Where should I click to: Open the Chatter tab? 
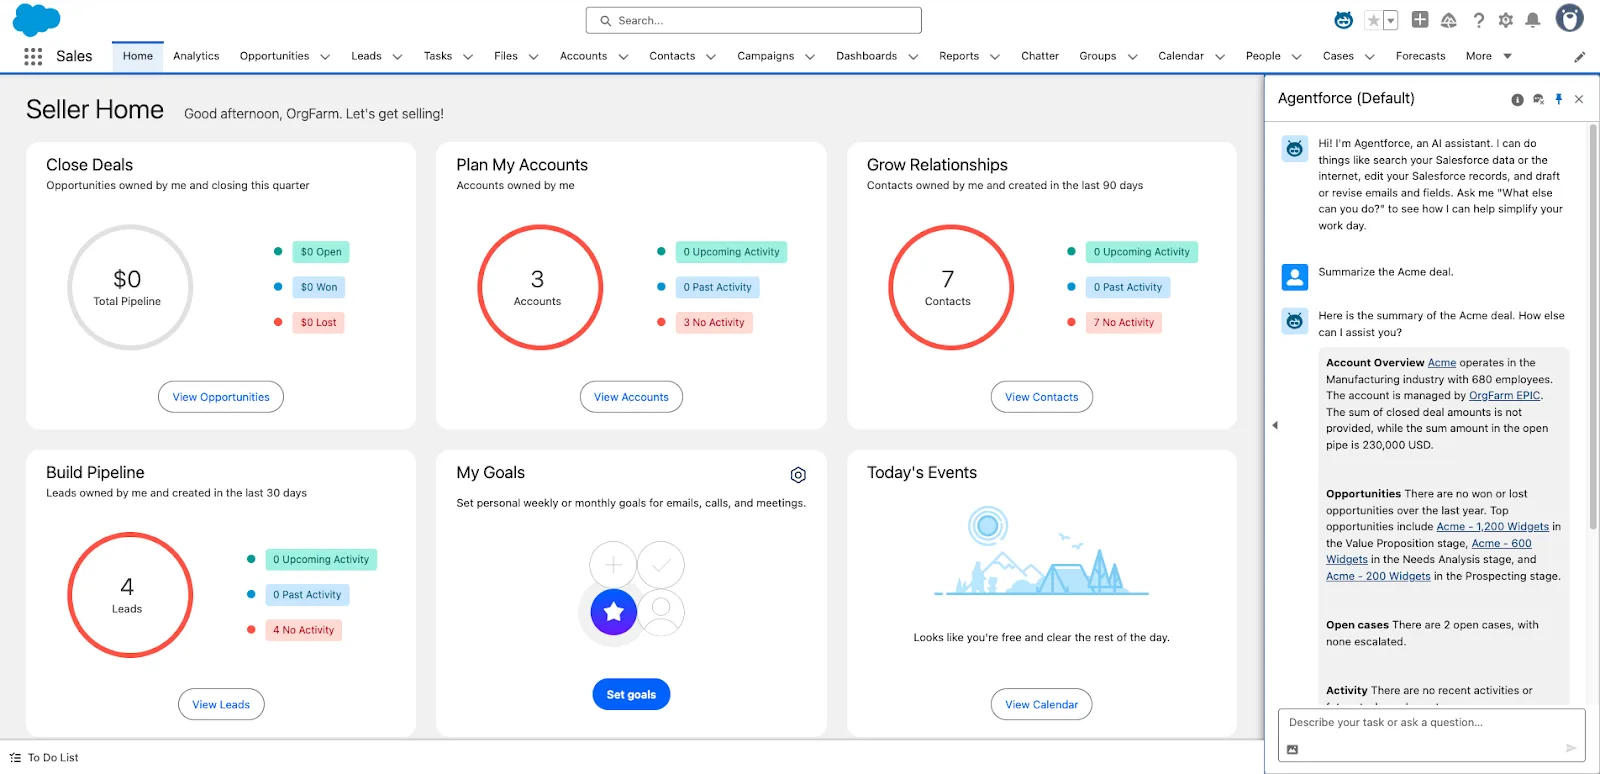coord(1040,56)
